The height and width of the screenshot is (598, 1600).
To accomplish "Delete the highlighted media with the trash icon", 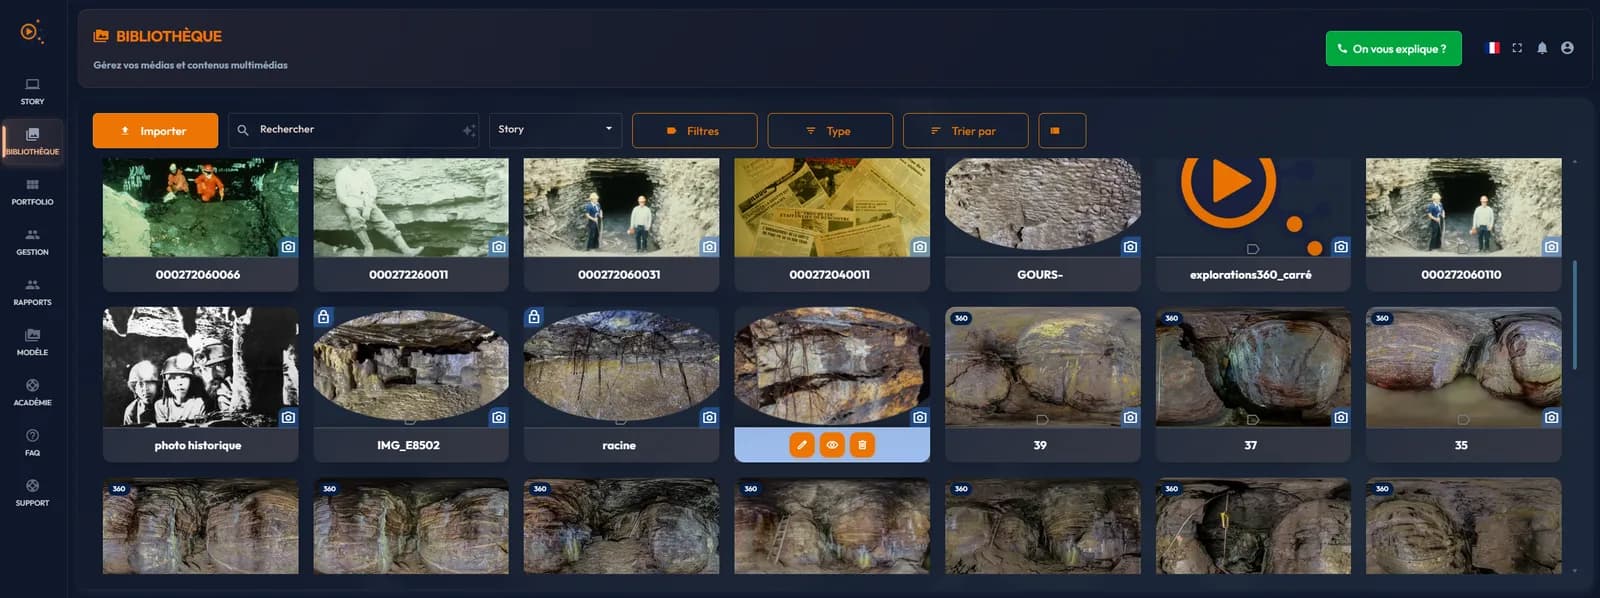I will point(862,445).
